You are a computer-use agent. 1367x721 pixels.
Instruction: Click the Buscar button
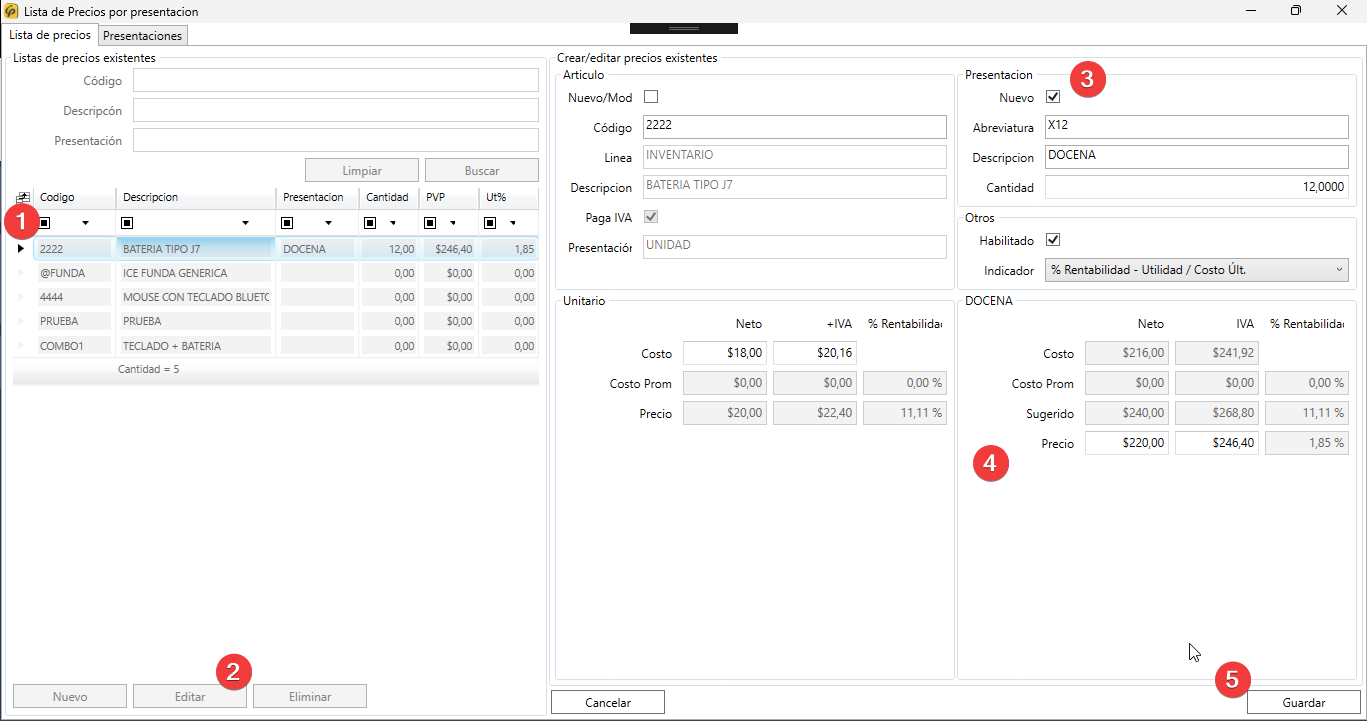[482, 170]
